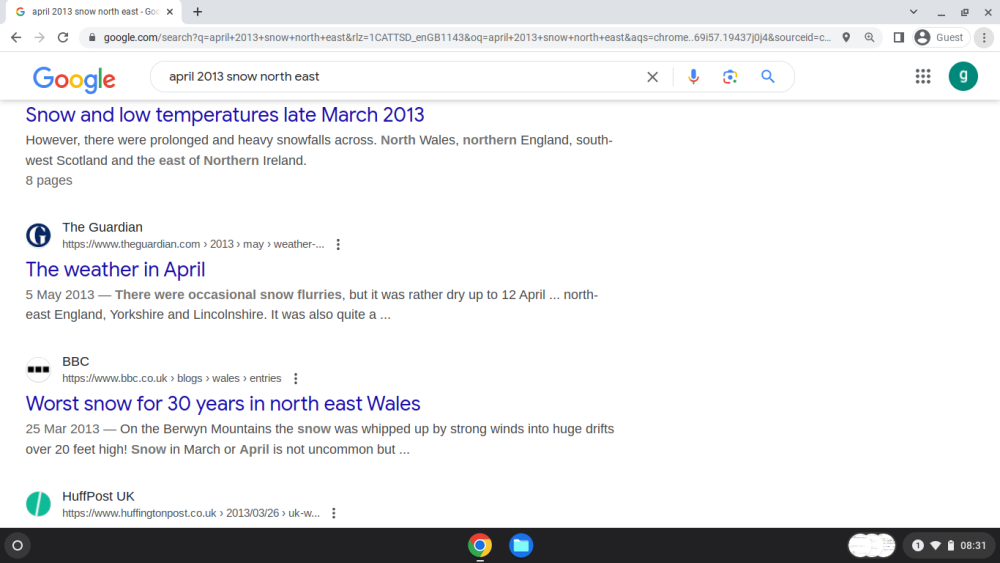Viewport: 1000px width, 563px height.
Task: Search by image with the Lens icon
Action: [x=730, y=77]
